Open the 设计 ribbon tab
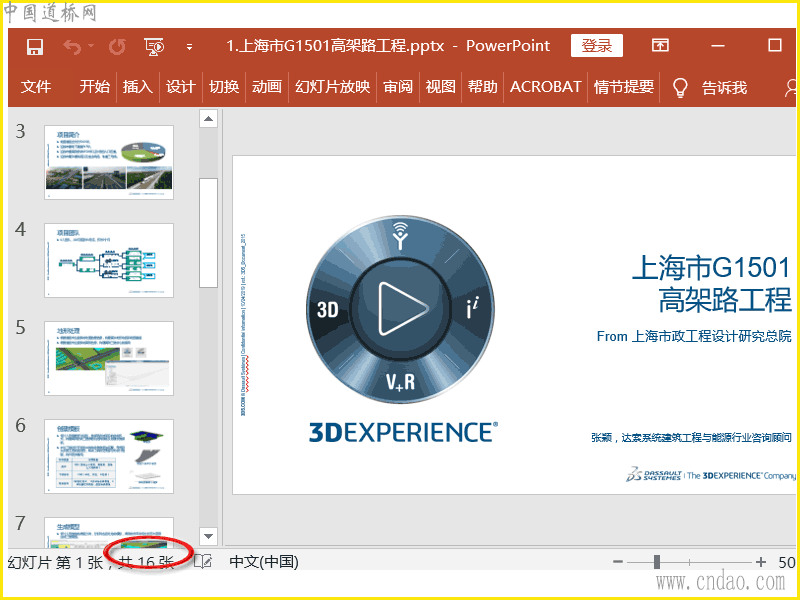 181,87
